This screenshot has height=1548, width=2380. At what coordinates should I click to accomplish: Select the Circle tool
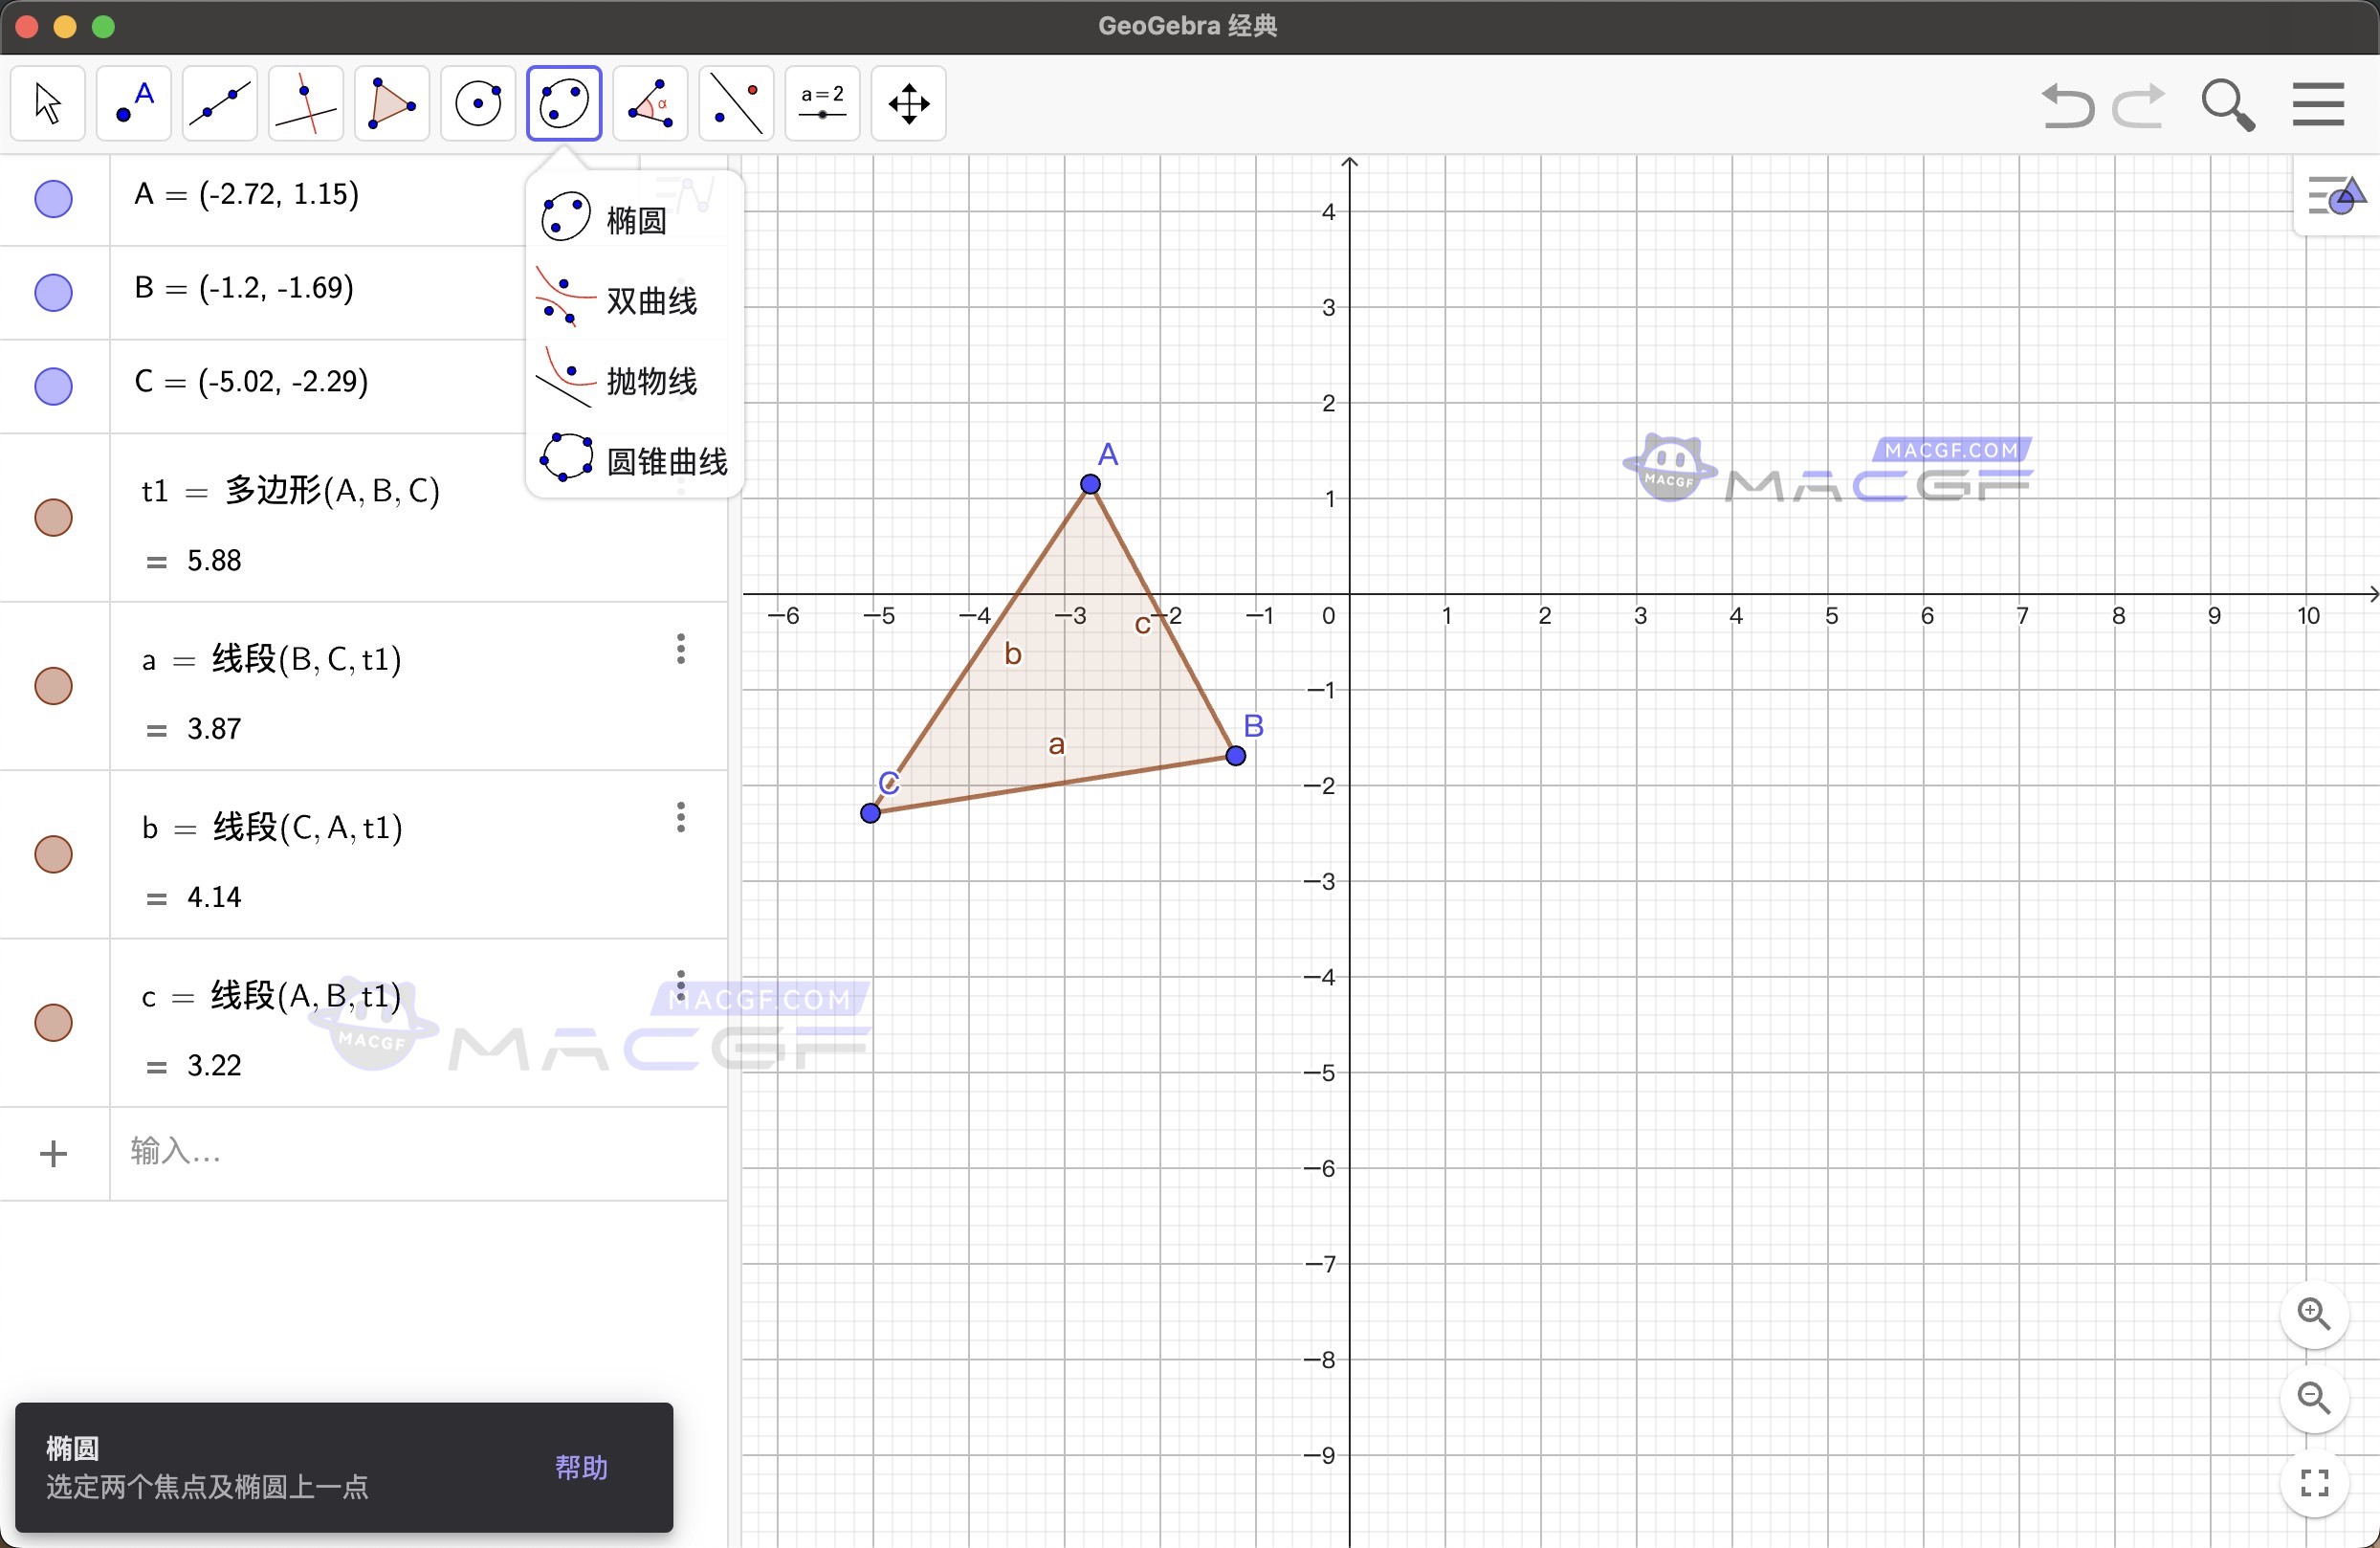click(x=477, y=103)
